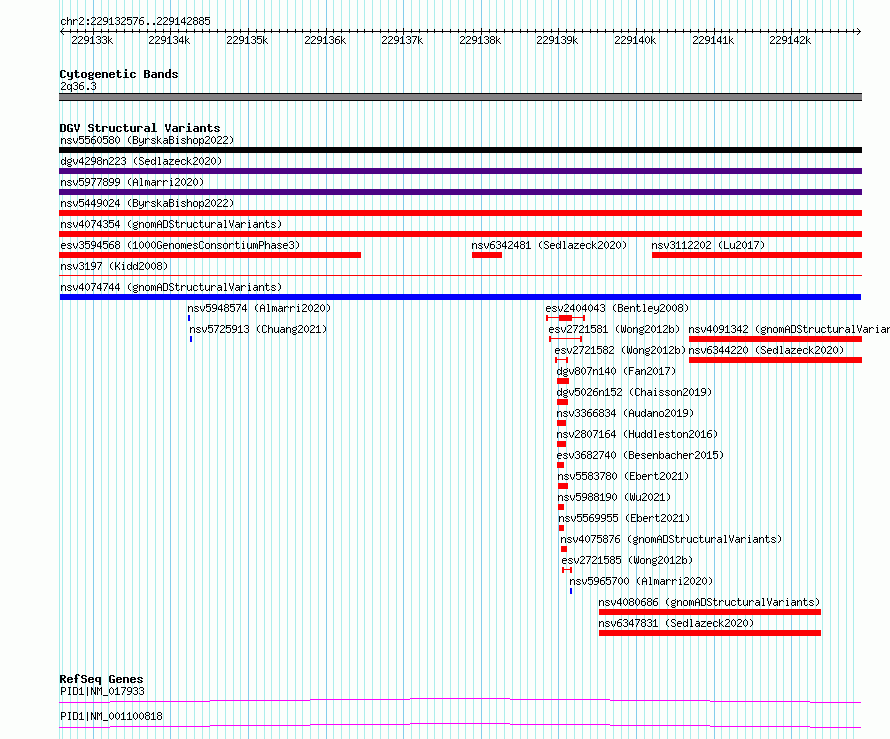890x739 pixels.
Task: Select nsv4080686 (gnomADStructuralVariants) label
Action: pos(710,602)
